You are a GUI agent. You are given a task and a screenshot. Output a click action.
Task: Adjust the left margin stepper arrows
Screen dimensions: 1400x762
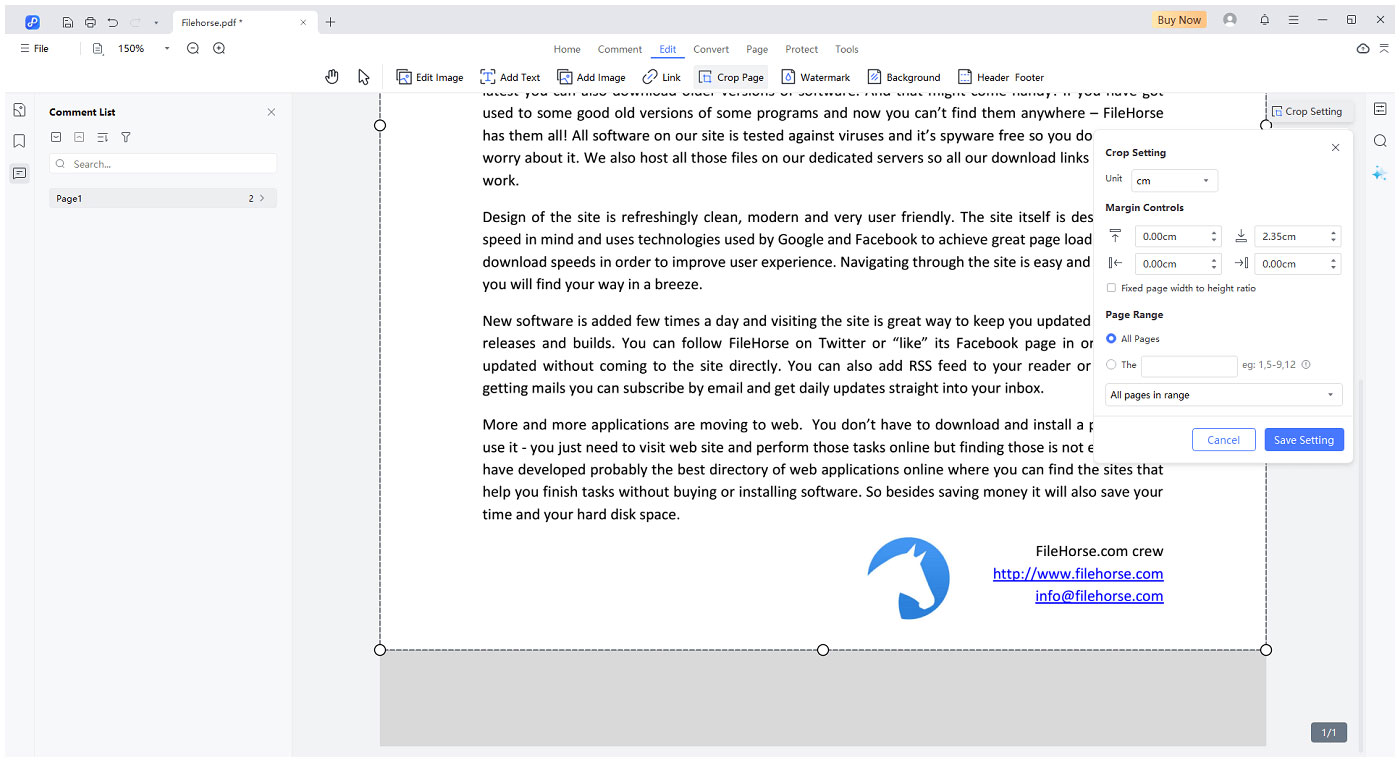pos(1214,264)
